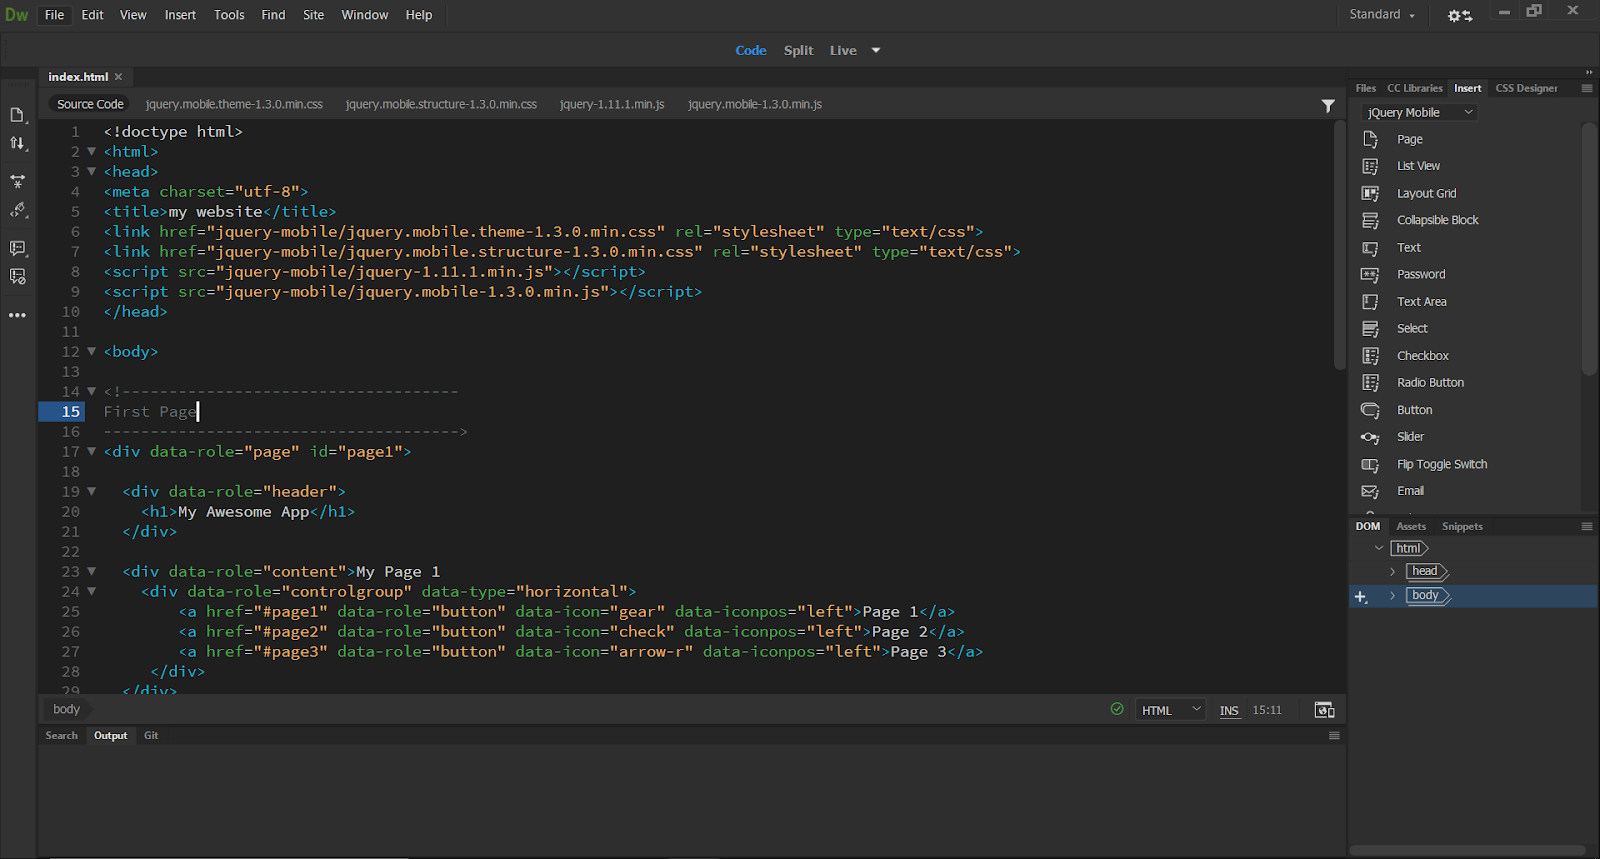The width and height of the screenshot is (1600, 859).
Task: Insert a jQuery Mobile Button
Action: [x=1414, y=410]
